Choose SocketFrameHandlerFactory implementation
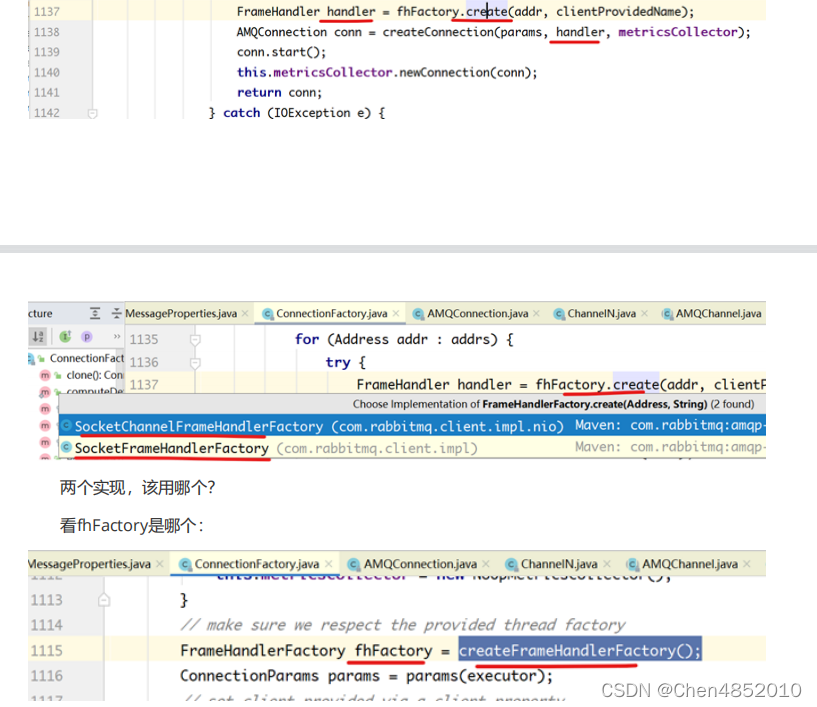 412,448
